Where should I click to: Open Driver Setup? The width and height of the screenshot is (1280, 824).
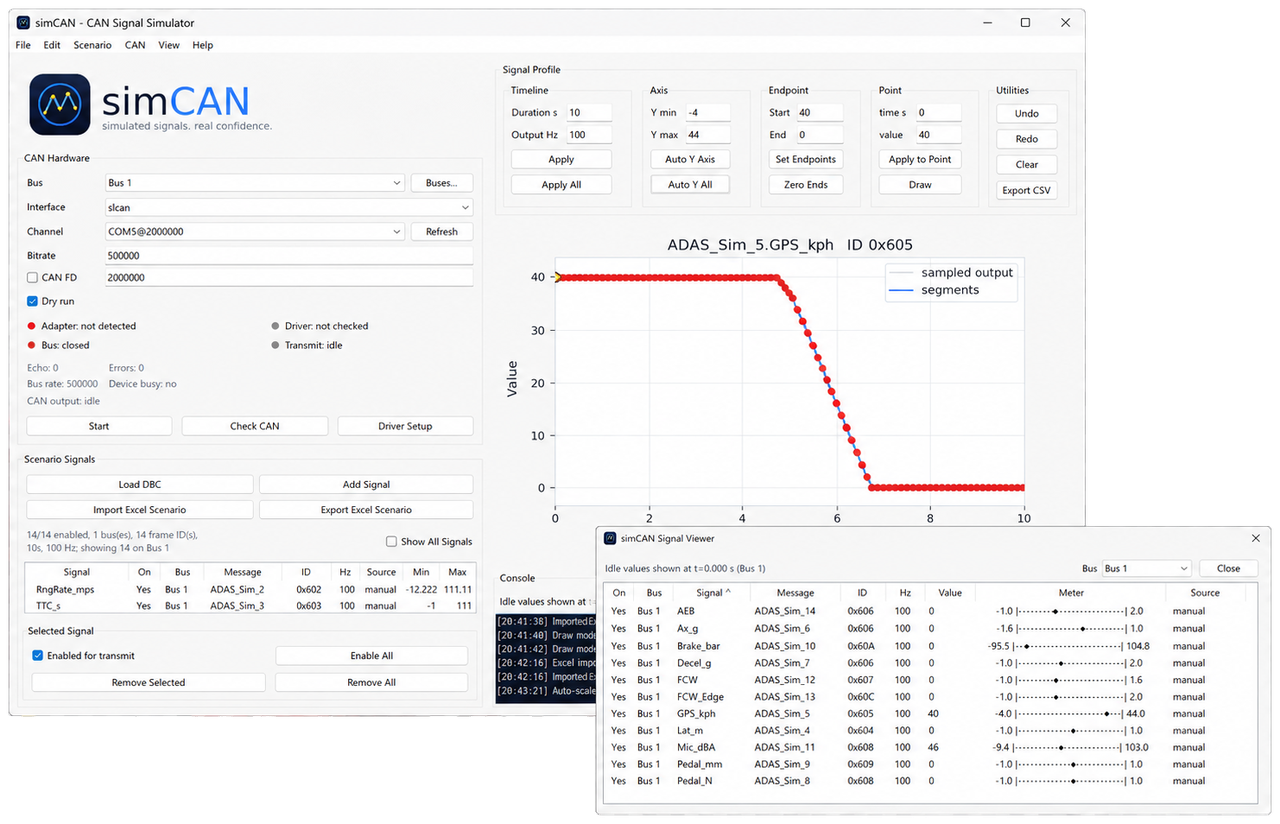tap(405, 426)
